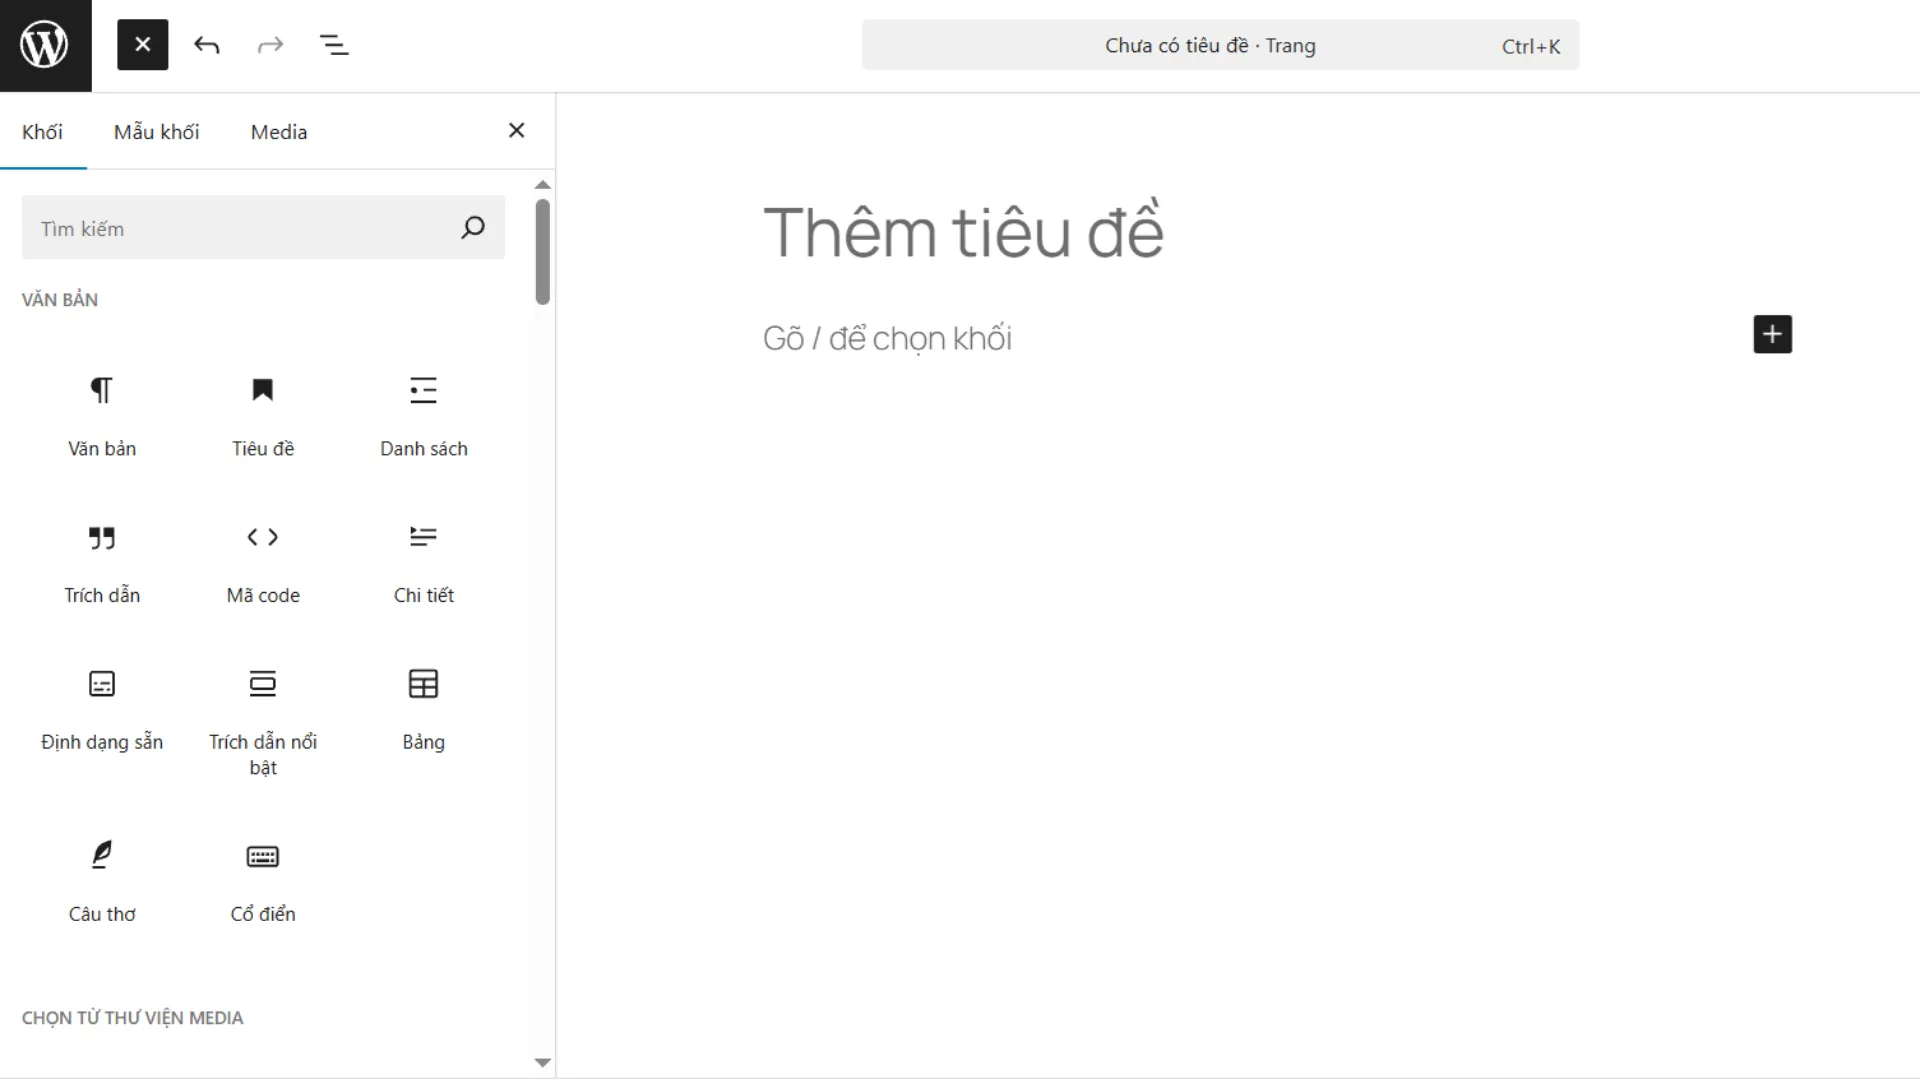
Task: Open the document overview list view
Action: tap(334, 45)
